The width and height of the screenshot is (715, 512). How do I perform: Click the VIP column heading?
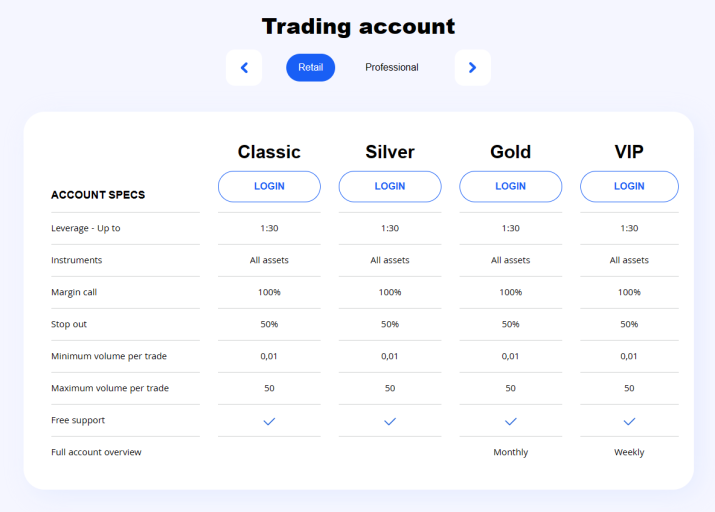(x=629, y=152)
